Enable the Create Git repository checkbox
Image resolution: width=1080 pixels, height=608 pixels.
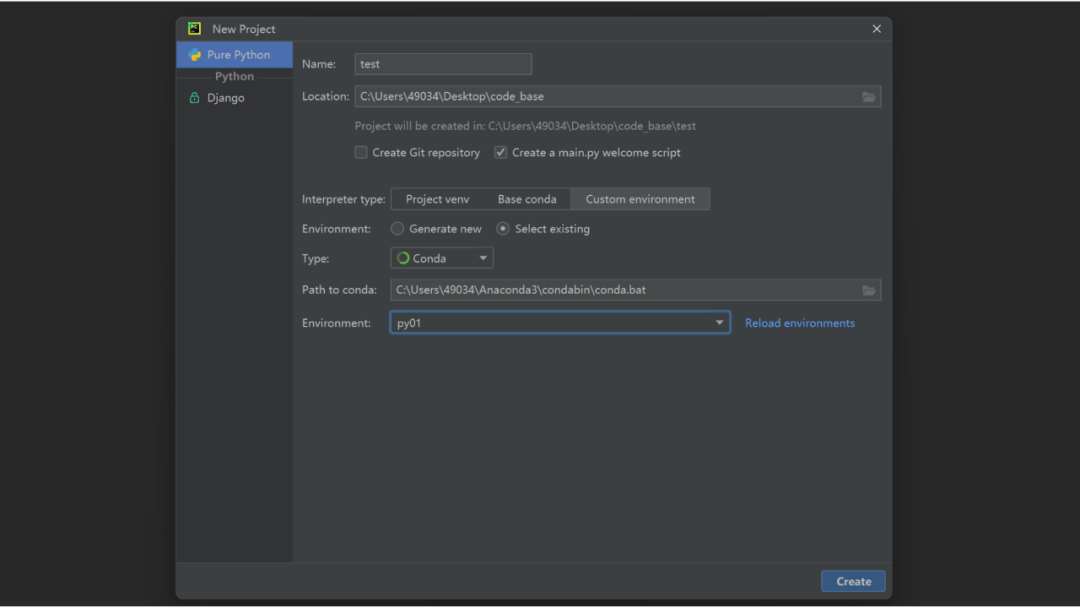click(360, 152)
